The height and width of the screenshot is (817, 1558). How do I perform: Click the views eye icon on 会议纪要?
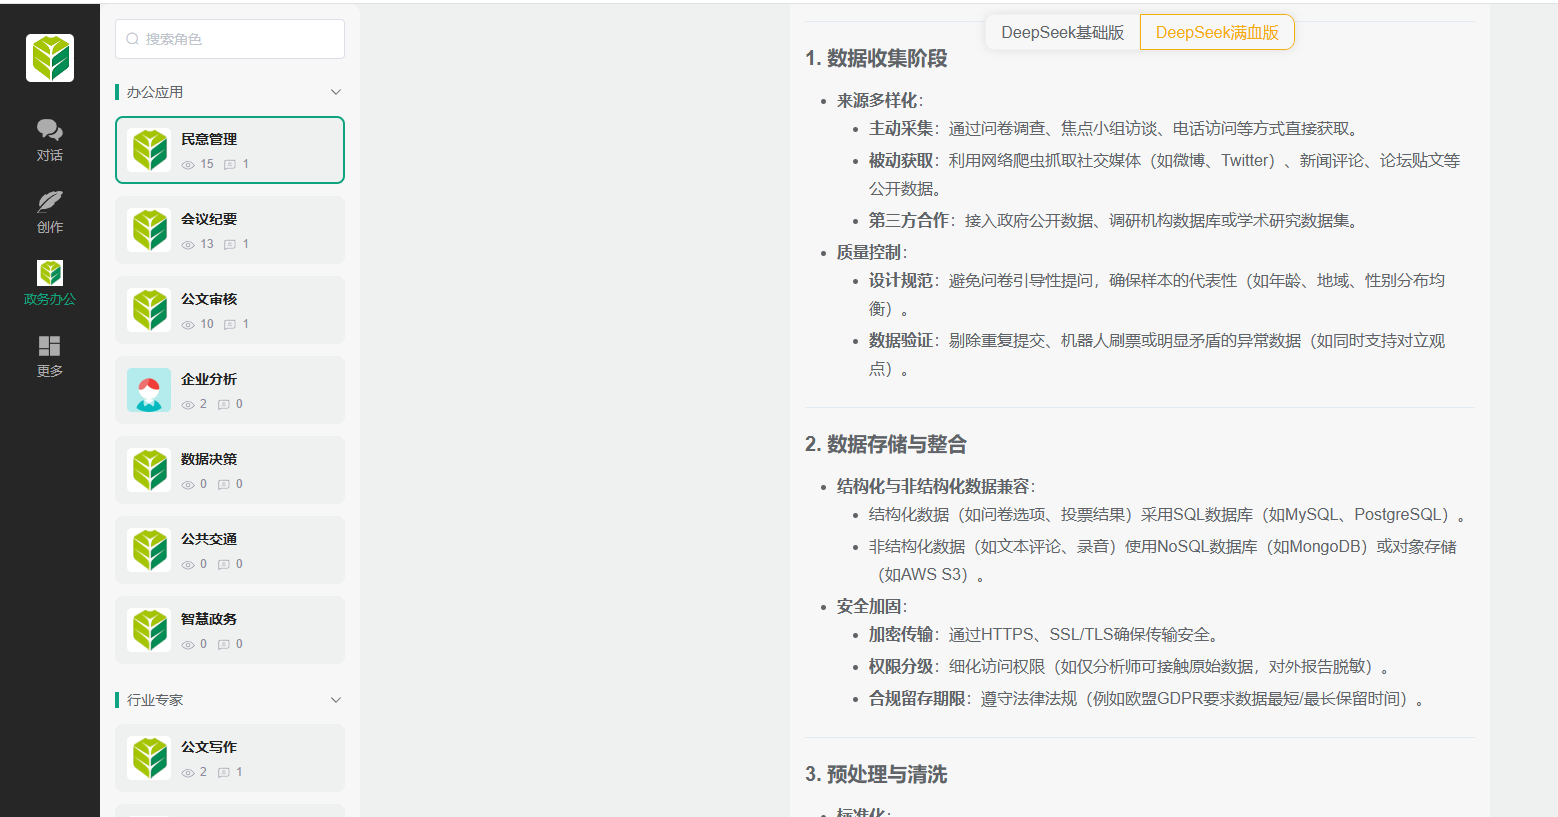tap(188, 245)
